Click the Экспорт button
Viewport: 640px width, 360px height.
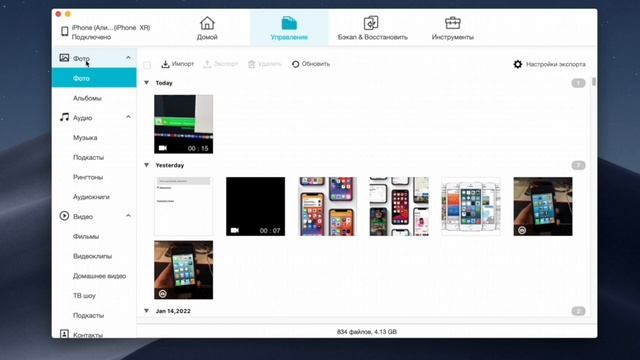(221, 64)
